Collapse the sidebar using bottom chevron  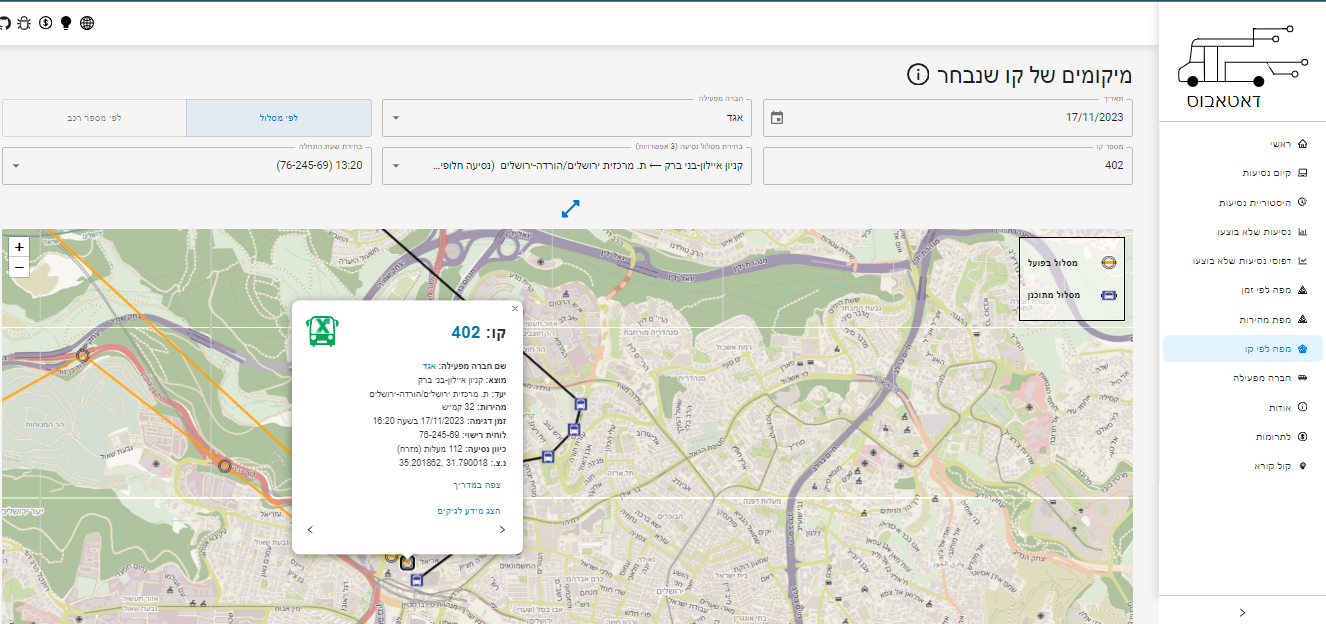(1242, 612)
